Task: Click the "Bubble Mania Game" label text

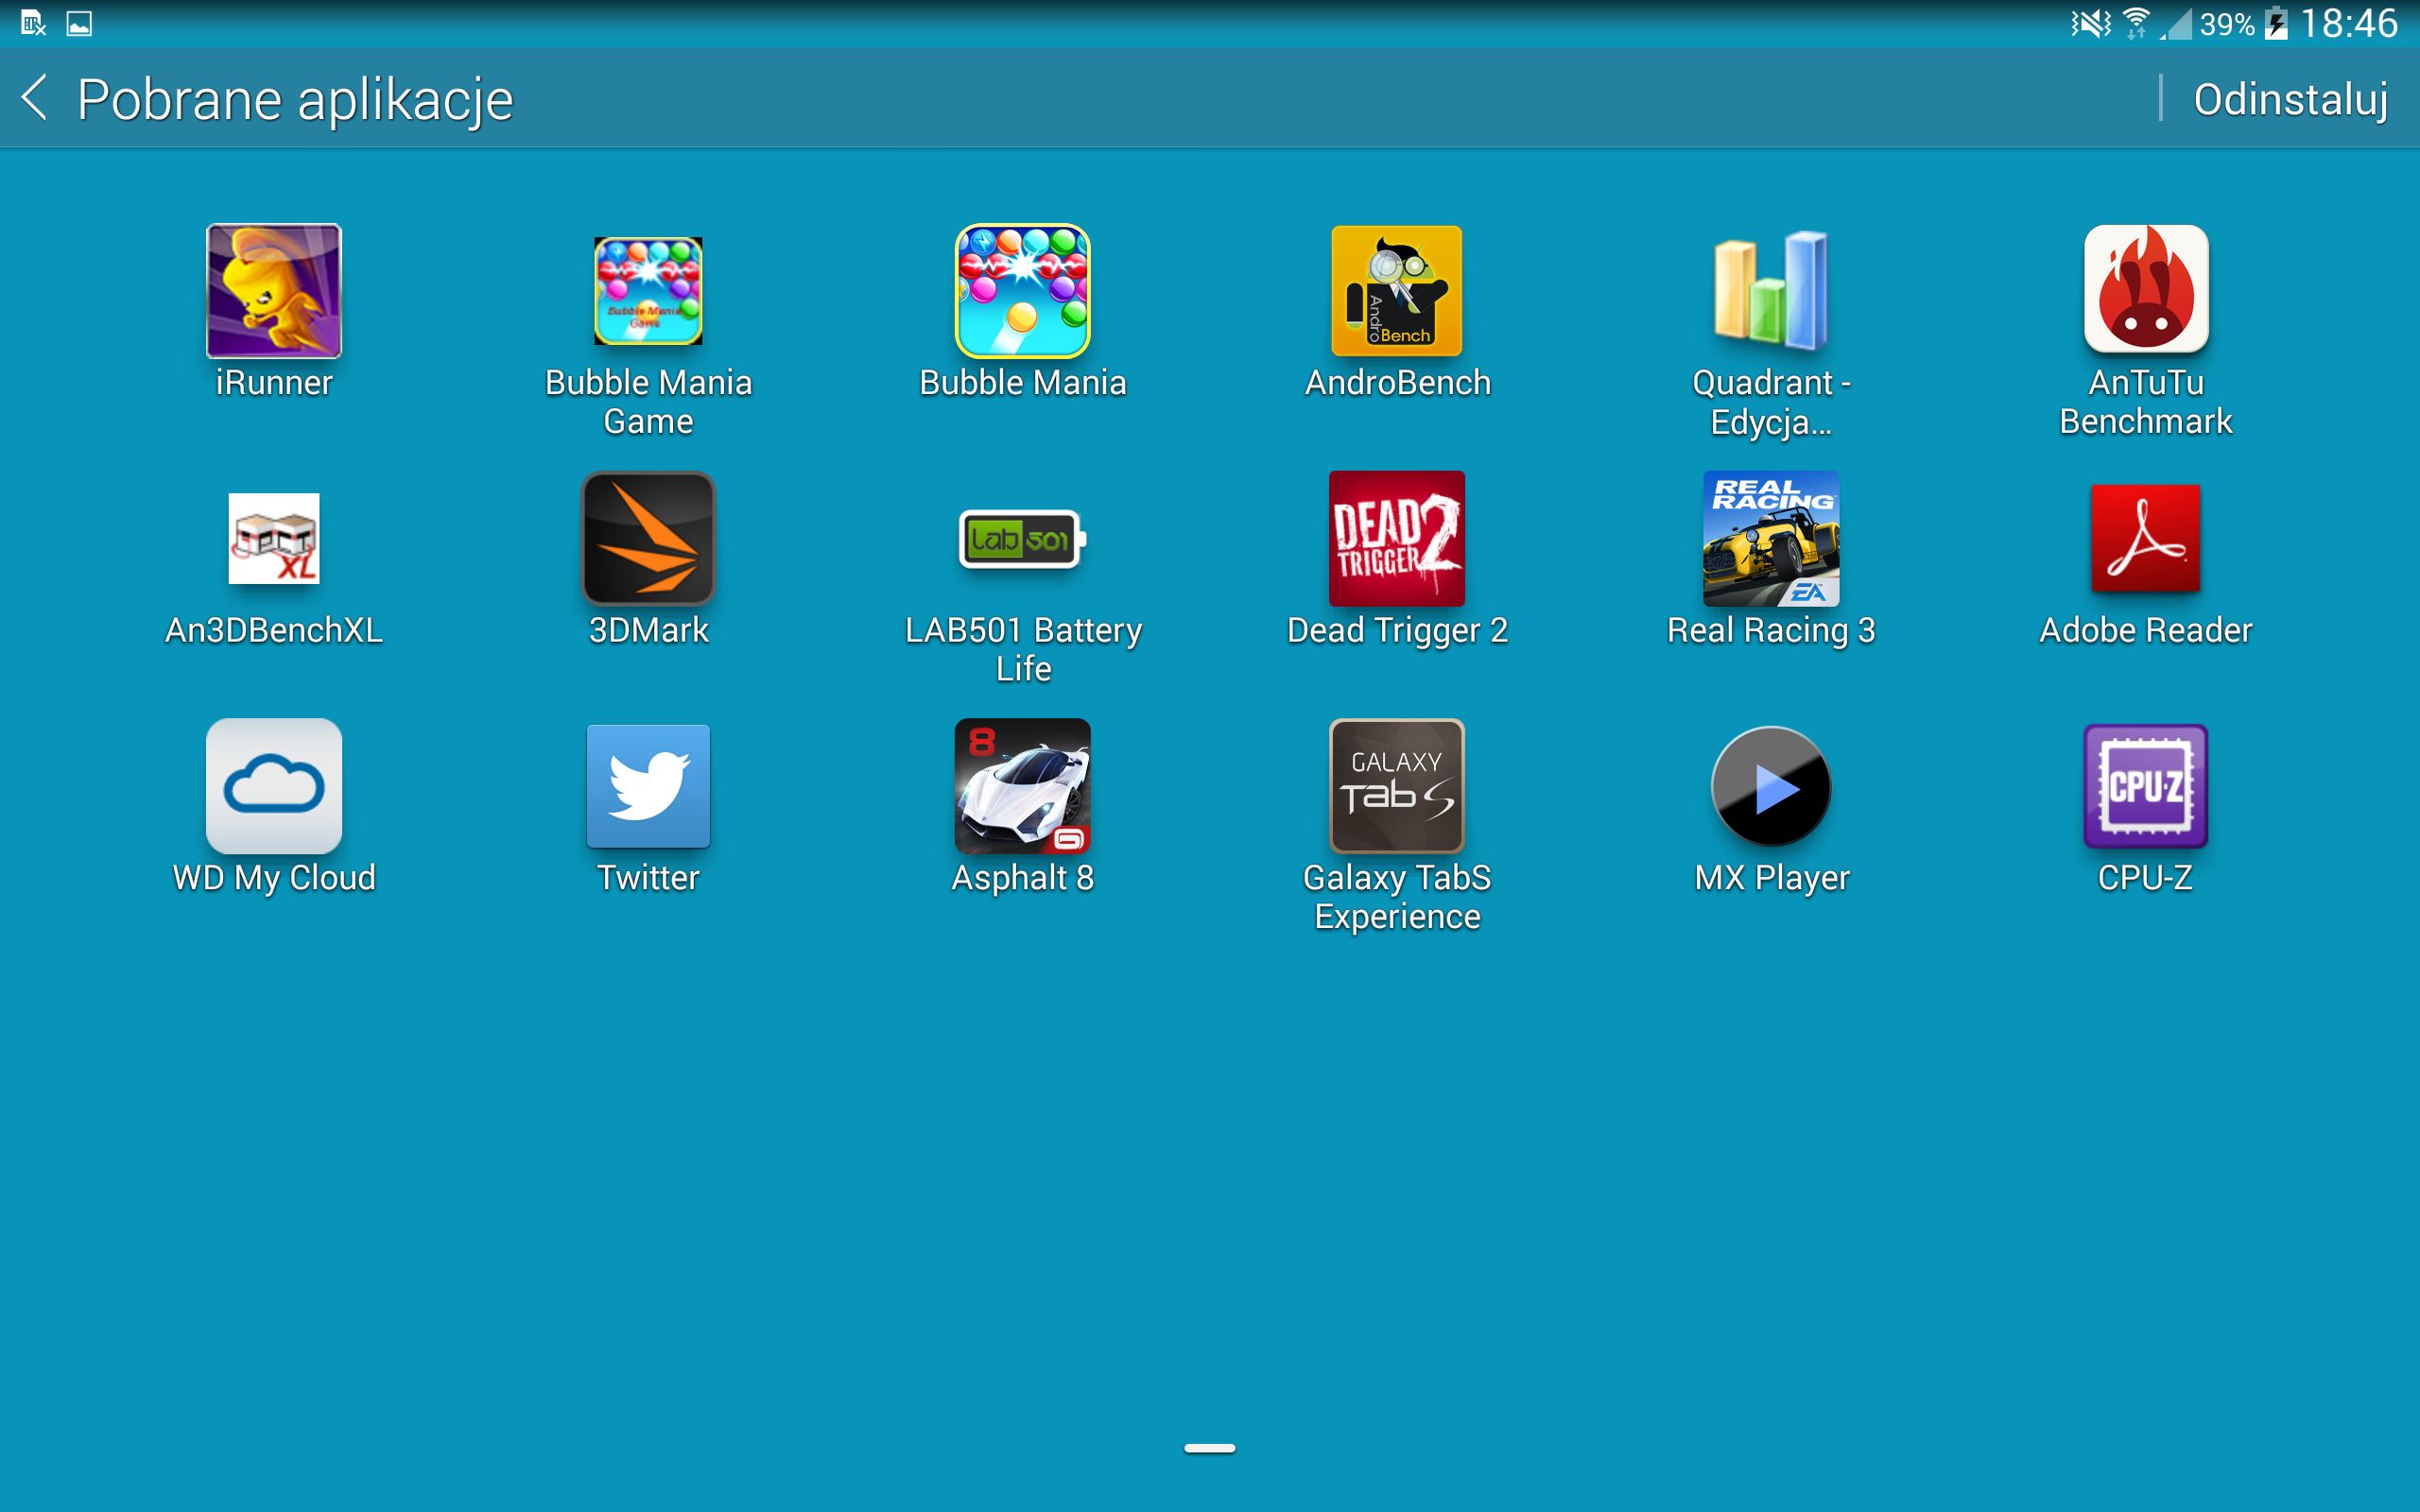Action: (x=648, y=402)
